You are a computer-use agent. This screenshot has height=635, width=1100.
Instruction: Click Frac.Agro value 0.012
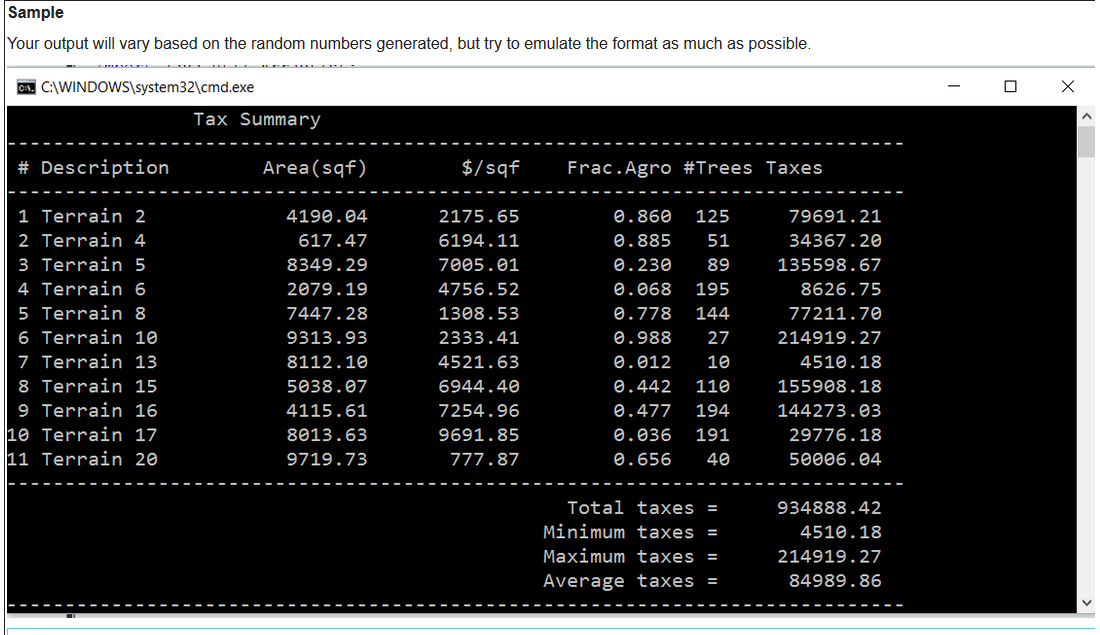coord(642,362)
